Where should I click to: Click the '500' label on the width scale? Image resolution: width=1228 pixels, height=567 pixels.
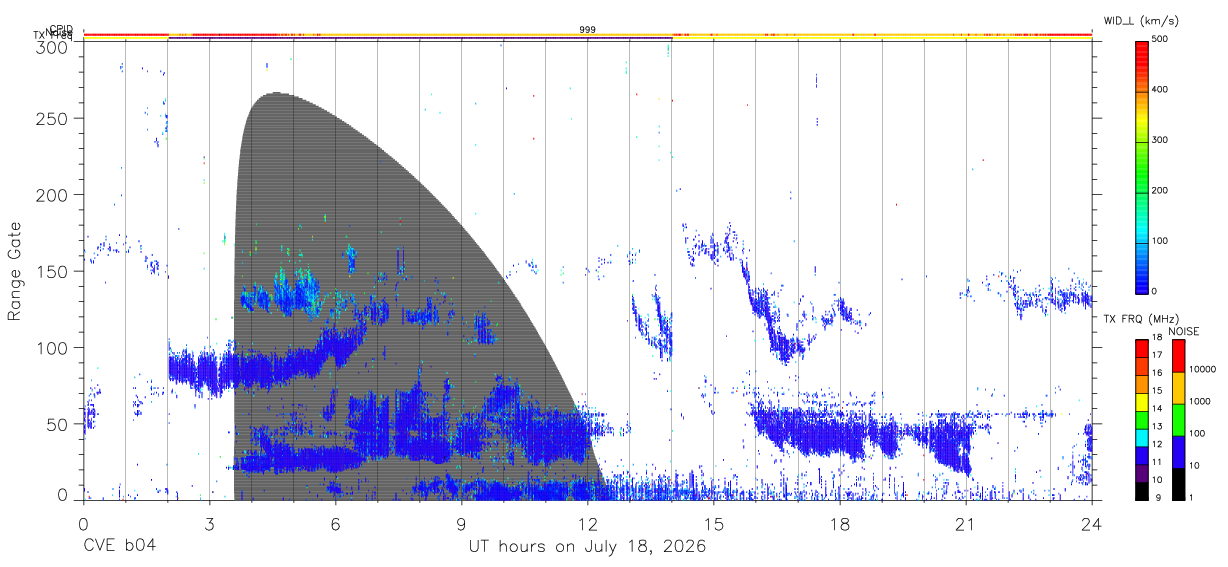[x=1160, y=40]
